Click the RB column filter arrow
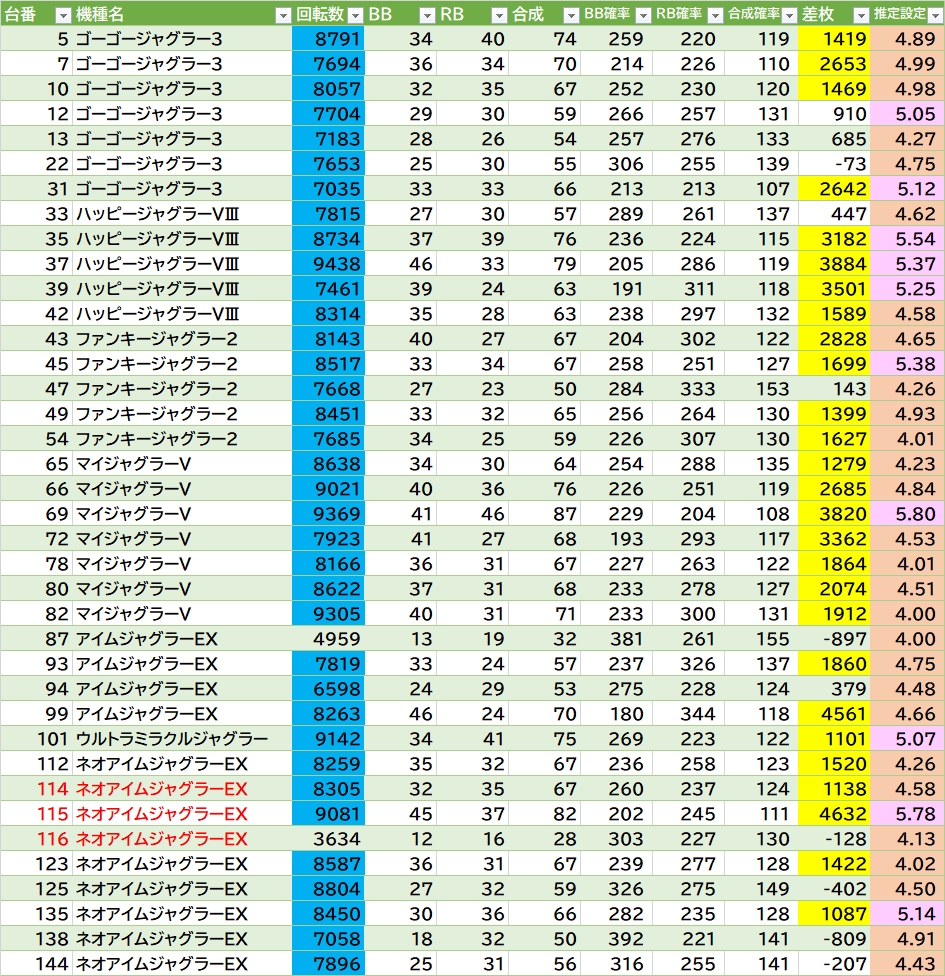The height and width of the screenshot is (976, 945). pyautogui.click(x=498, y=15)
